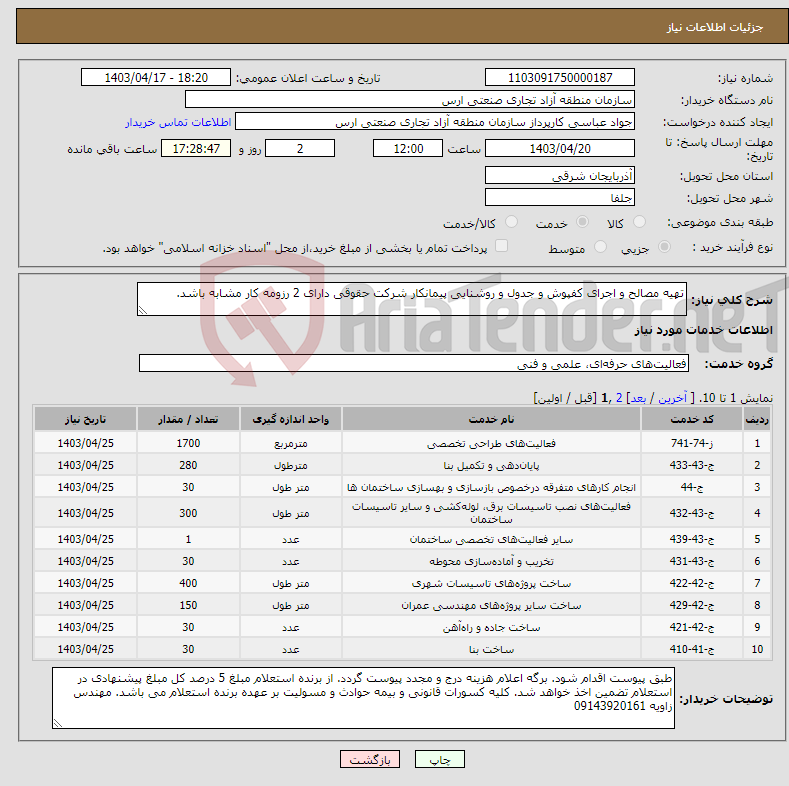Click quantity value 400

point(188,583)
